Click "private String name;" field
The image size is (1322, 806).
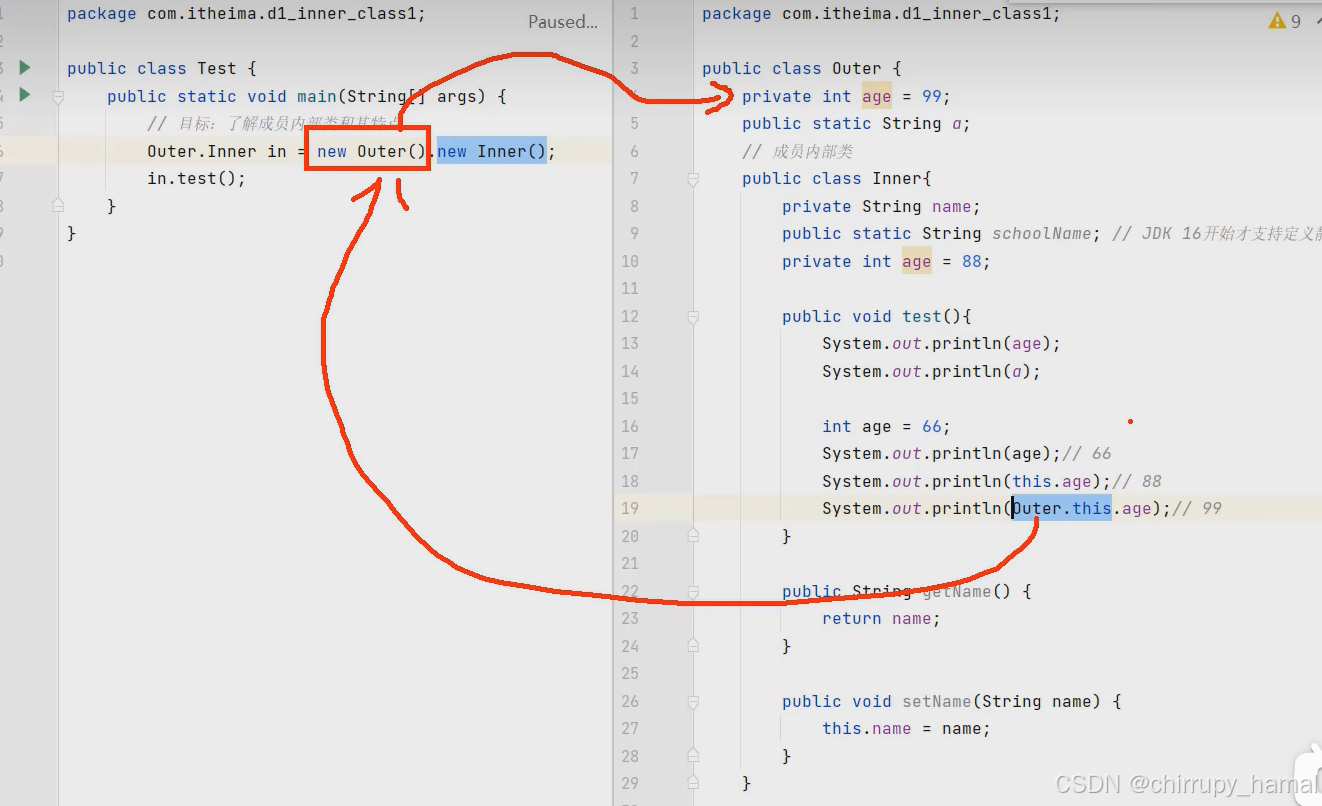point(881,206)
